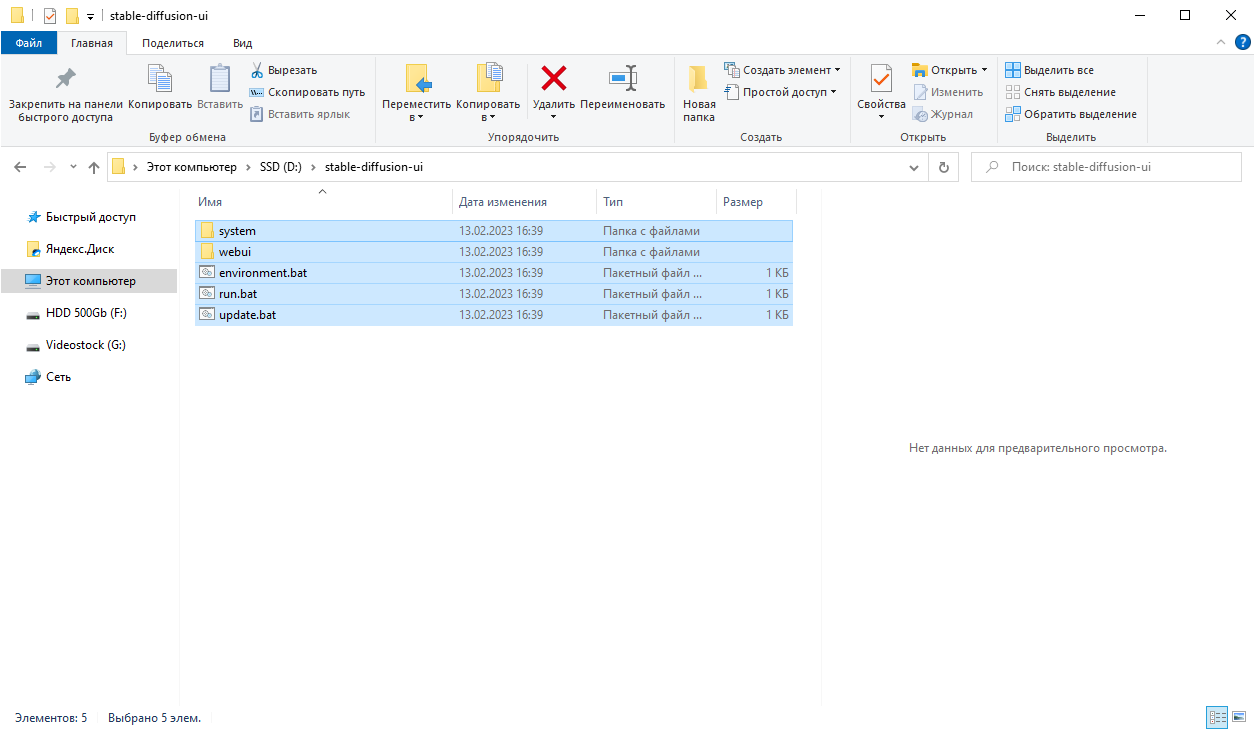
Task: Go back with the left arrow
Action: point(21,167)
